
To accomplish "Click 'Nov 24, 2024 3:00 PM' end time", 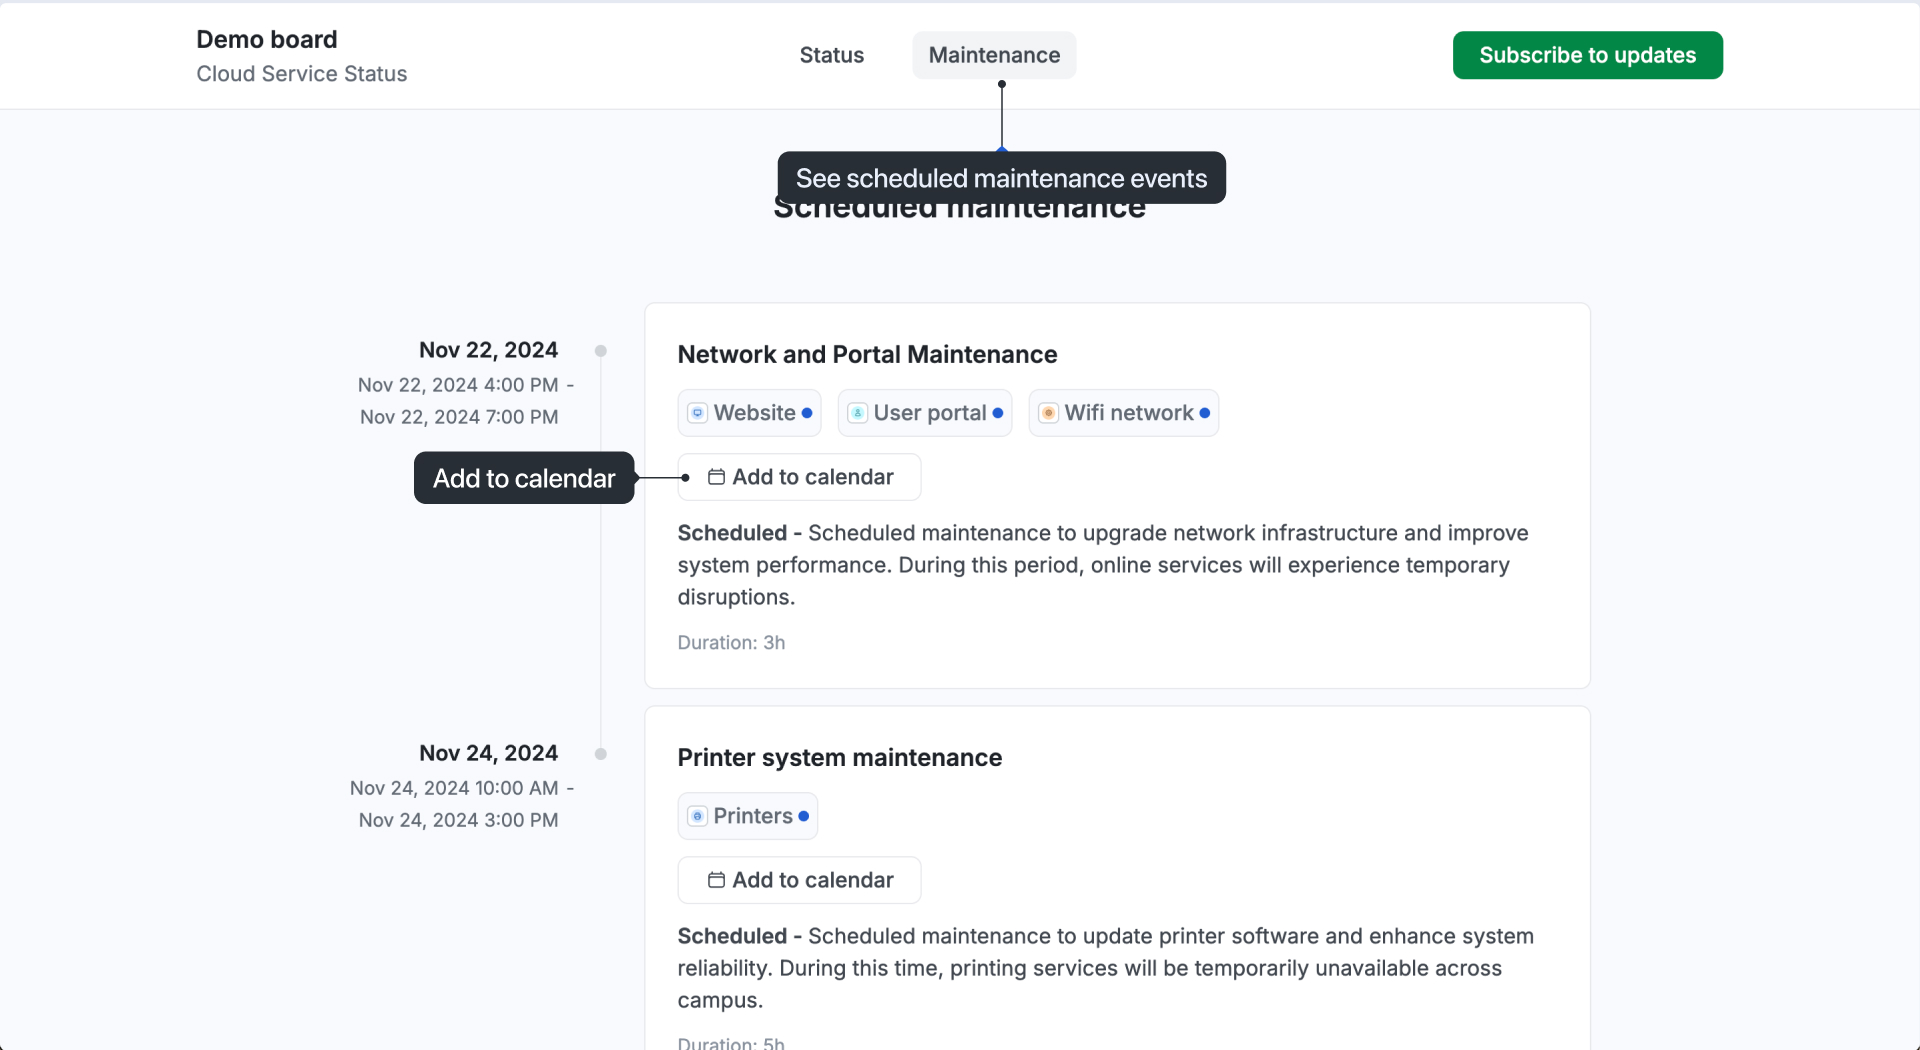I will click(459, 820).
